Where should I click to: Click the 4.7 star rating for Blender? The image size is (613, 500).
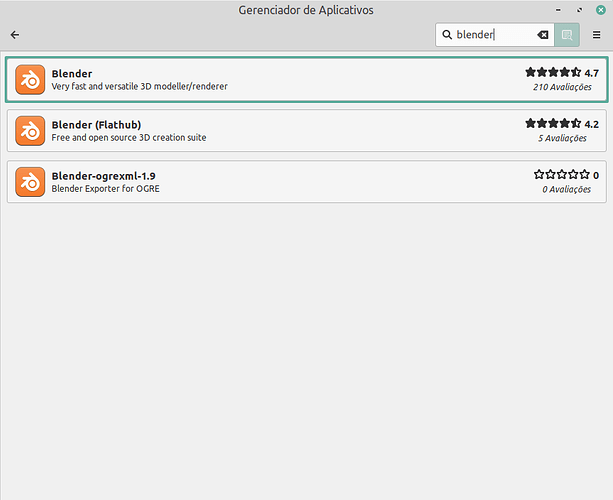(x=553, y=72)
